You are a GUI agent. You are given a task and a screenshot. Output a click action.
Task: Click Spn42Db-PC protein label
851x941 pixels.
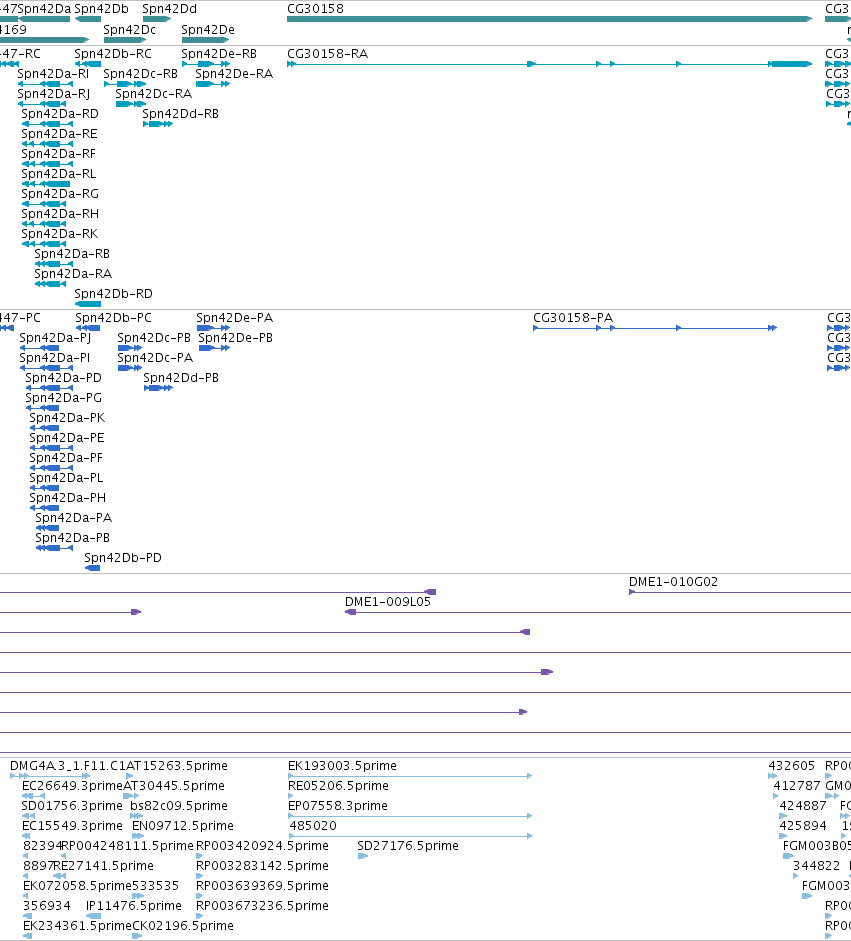pyautogui.click(x=113, y=318)
